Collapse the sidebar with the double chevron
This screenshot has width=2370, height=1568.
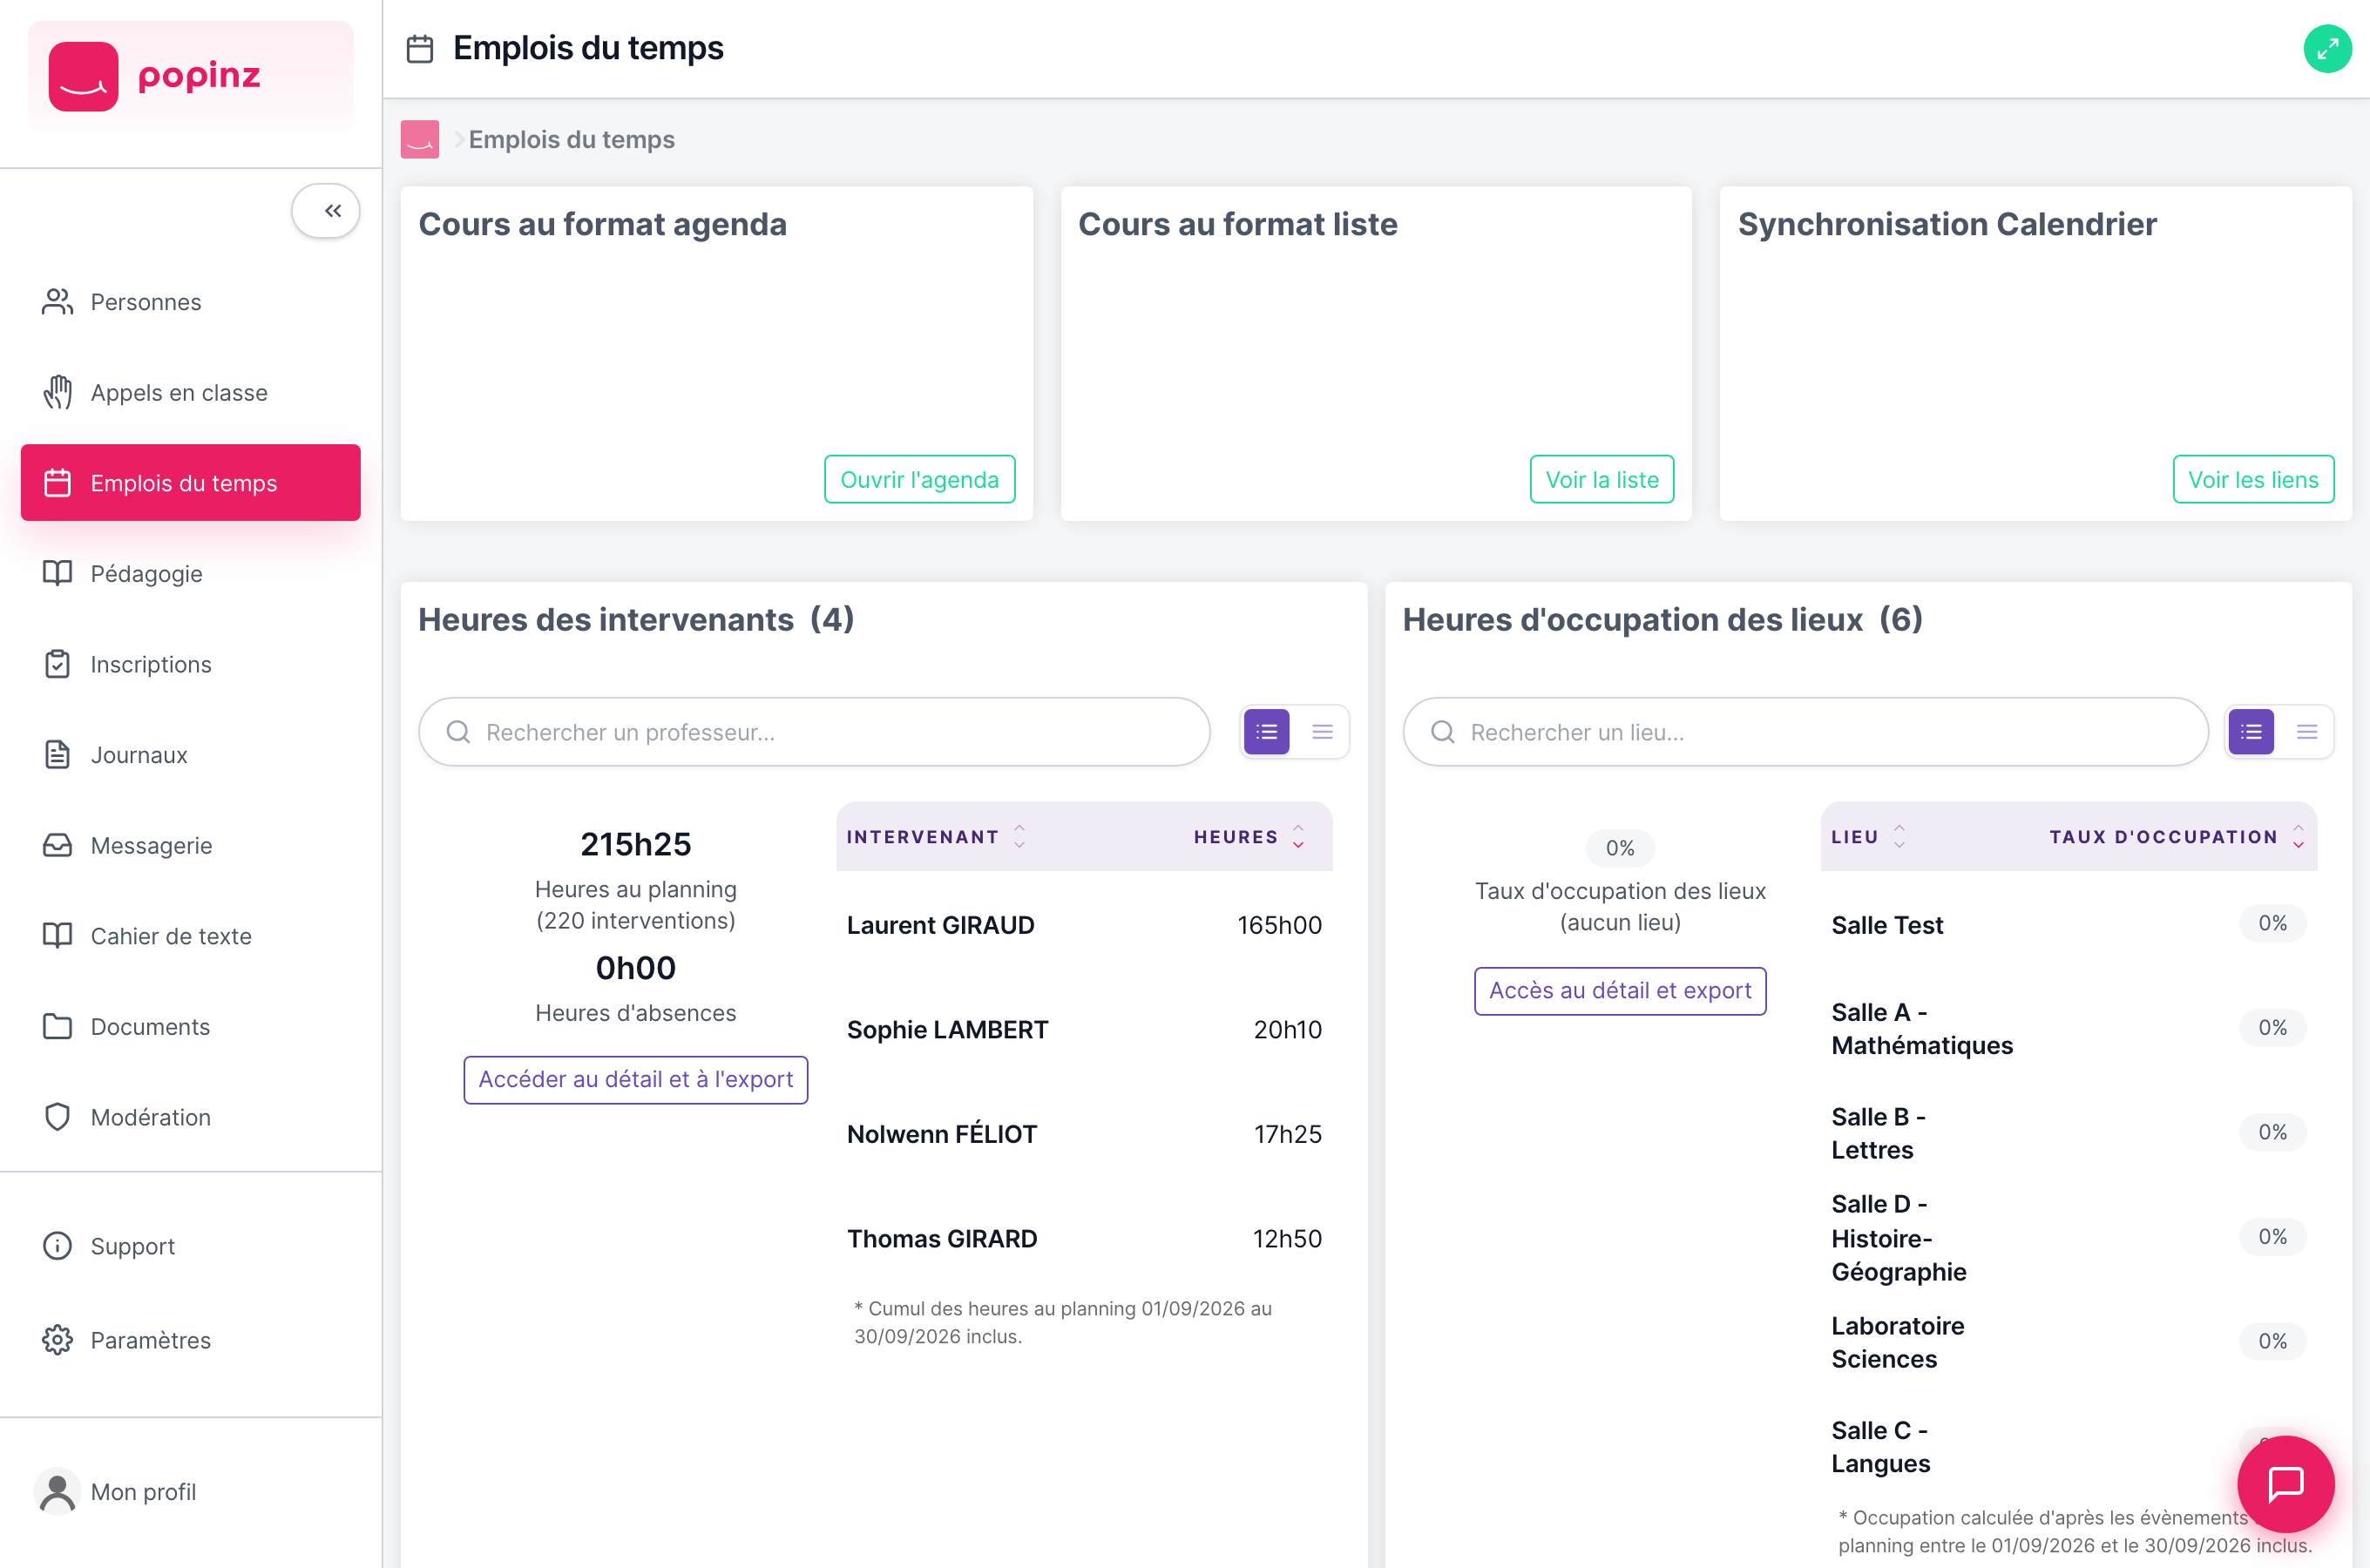326,211
